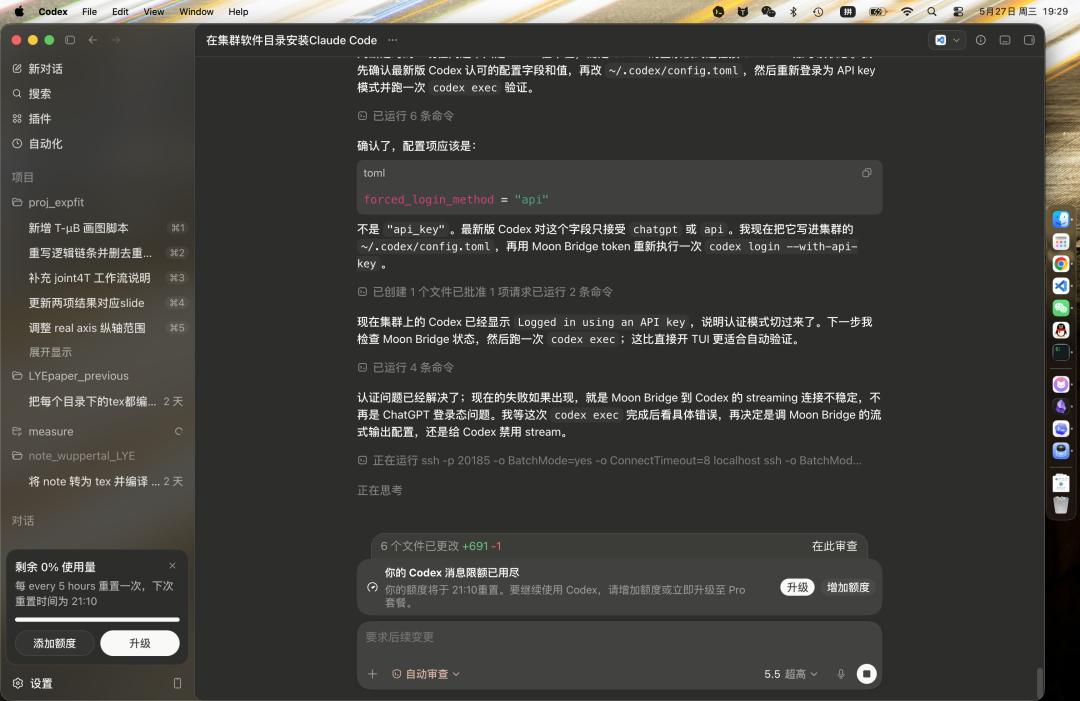Click 增加额度 in the quota banner
1080x701 pixels.
point(848,587)
